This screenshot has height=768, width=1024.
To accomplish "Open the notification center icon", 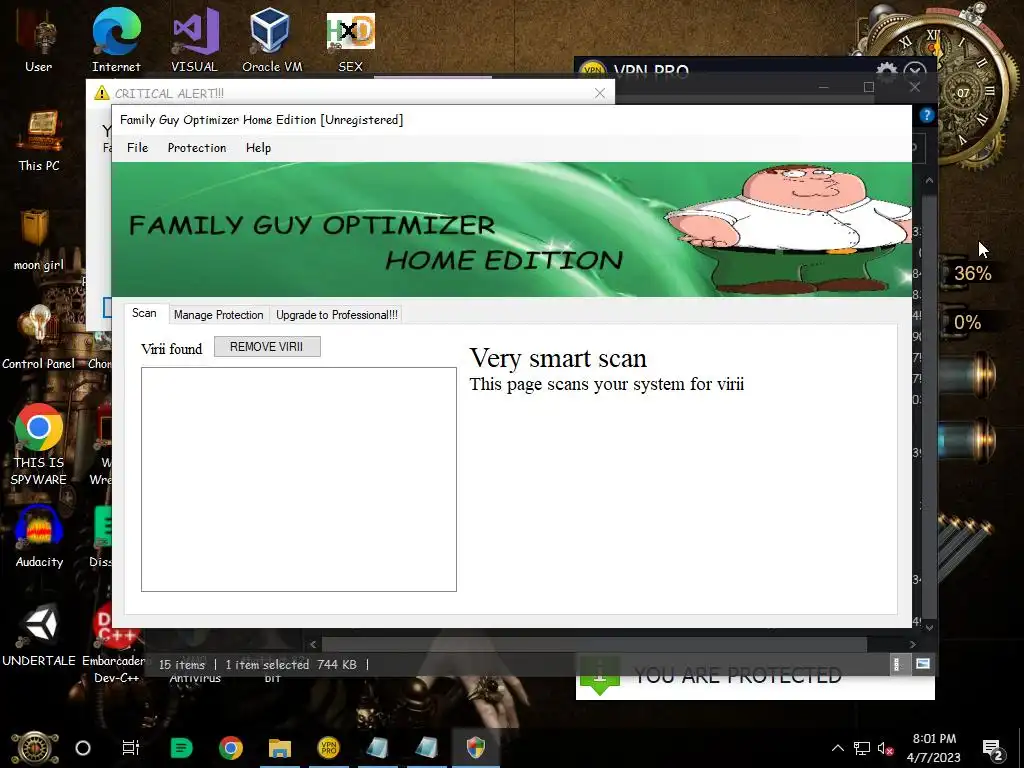I will 993,749.
